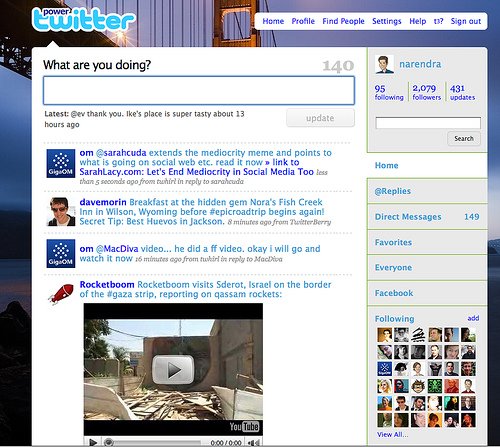Click the Search button
This screenshot has width=500, height=447.
click(464, 138)
